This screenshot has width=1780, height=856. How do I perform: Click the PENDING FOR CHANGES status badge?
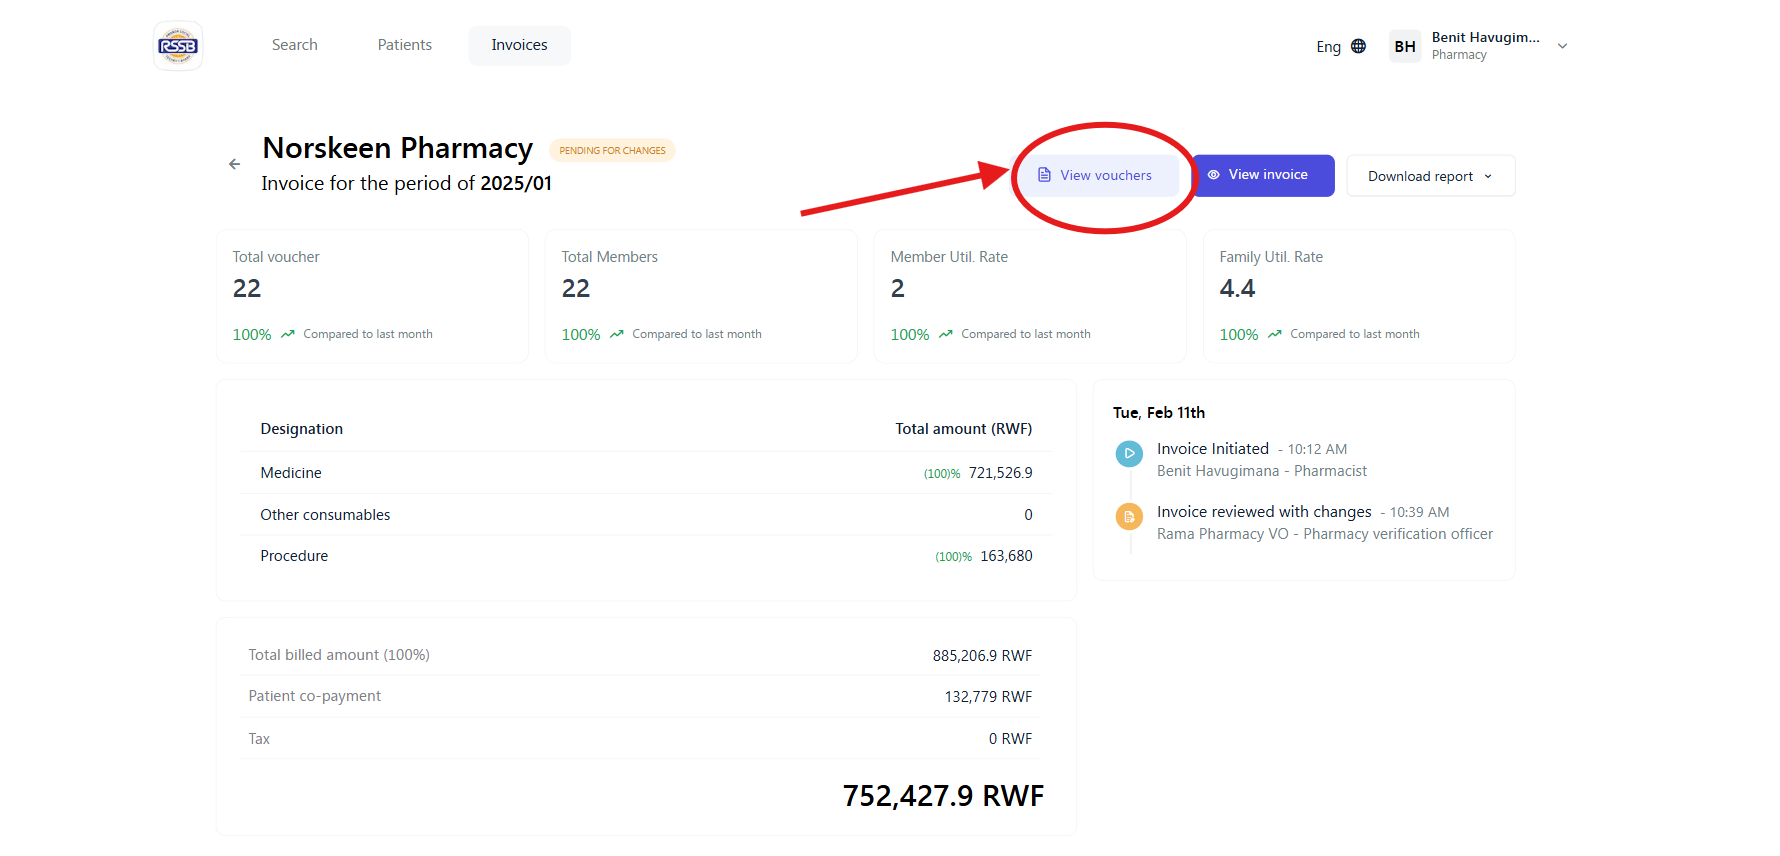[612, 151]
